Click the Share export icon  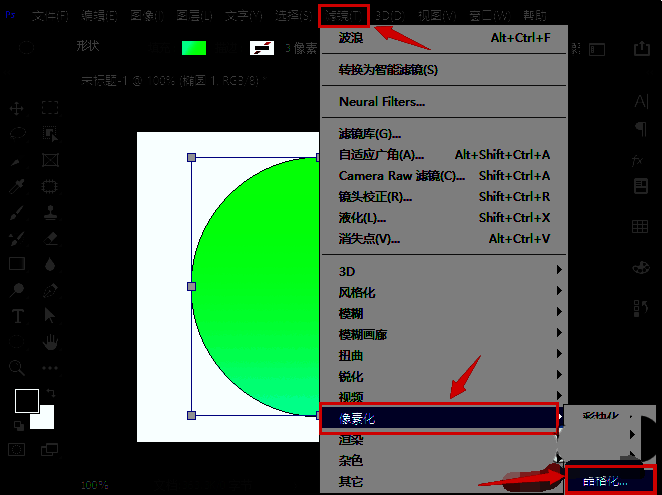click(x=642, y=48)
